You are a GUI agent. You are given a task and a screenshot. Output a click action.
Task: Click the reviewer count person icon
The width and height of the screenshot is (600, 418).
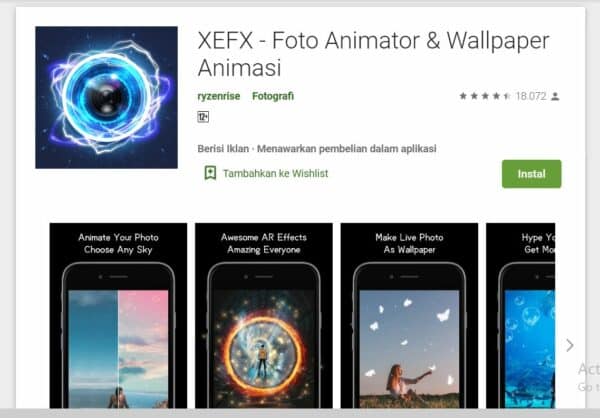click(x=555, y=96)
